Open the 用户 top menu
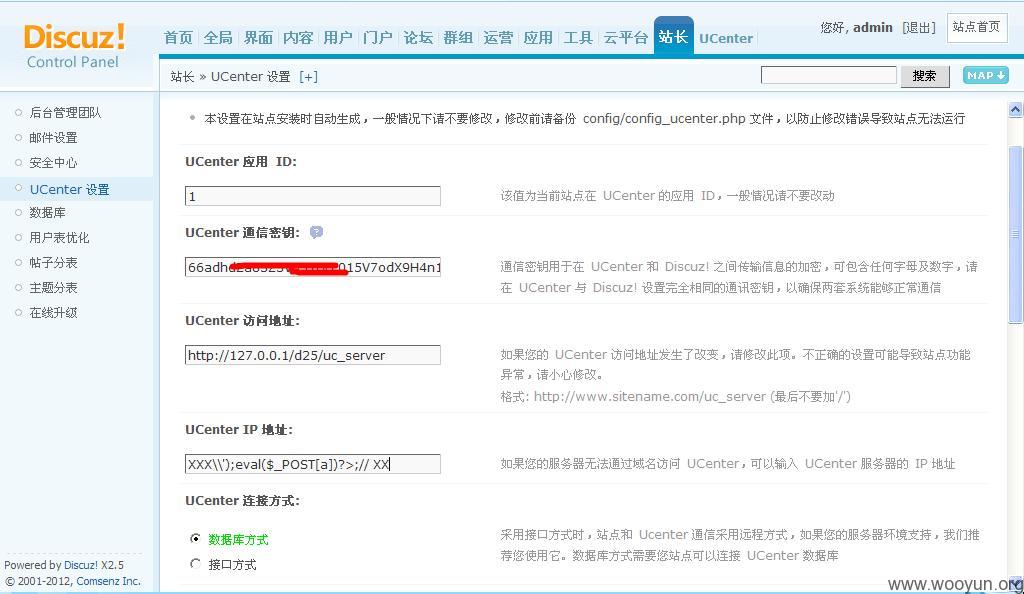 (x=338, y=38)
